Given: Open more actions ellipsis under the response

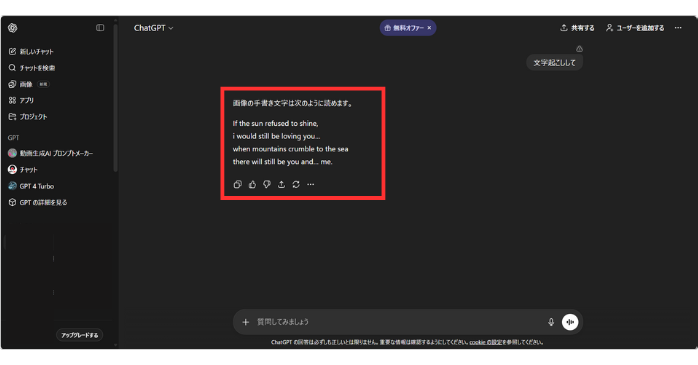Looking at the screenshot, I should 311,184.
